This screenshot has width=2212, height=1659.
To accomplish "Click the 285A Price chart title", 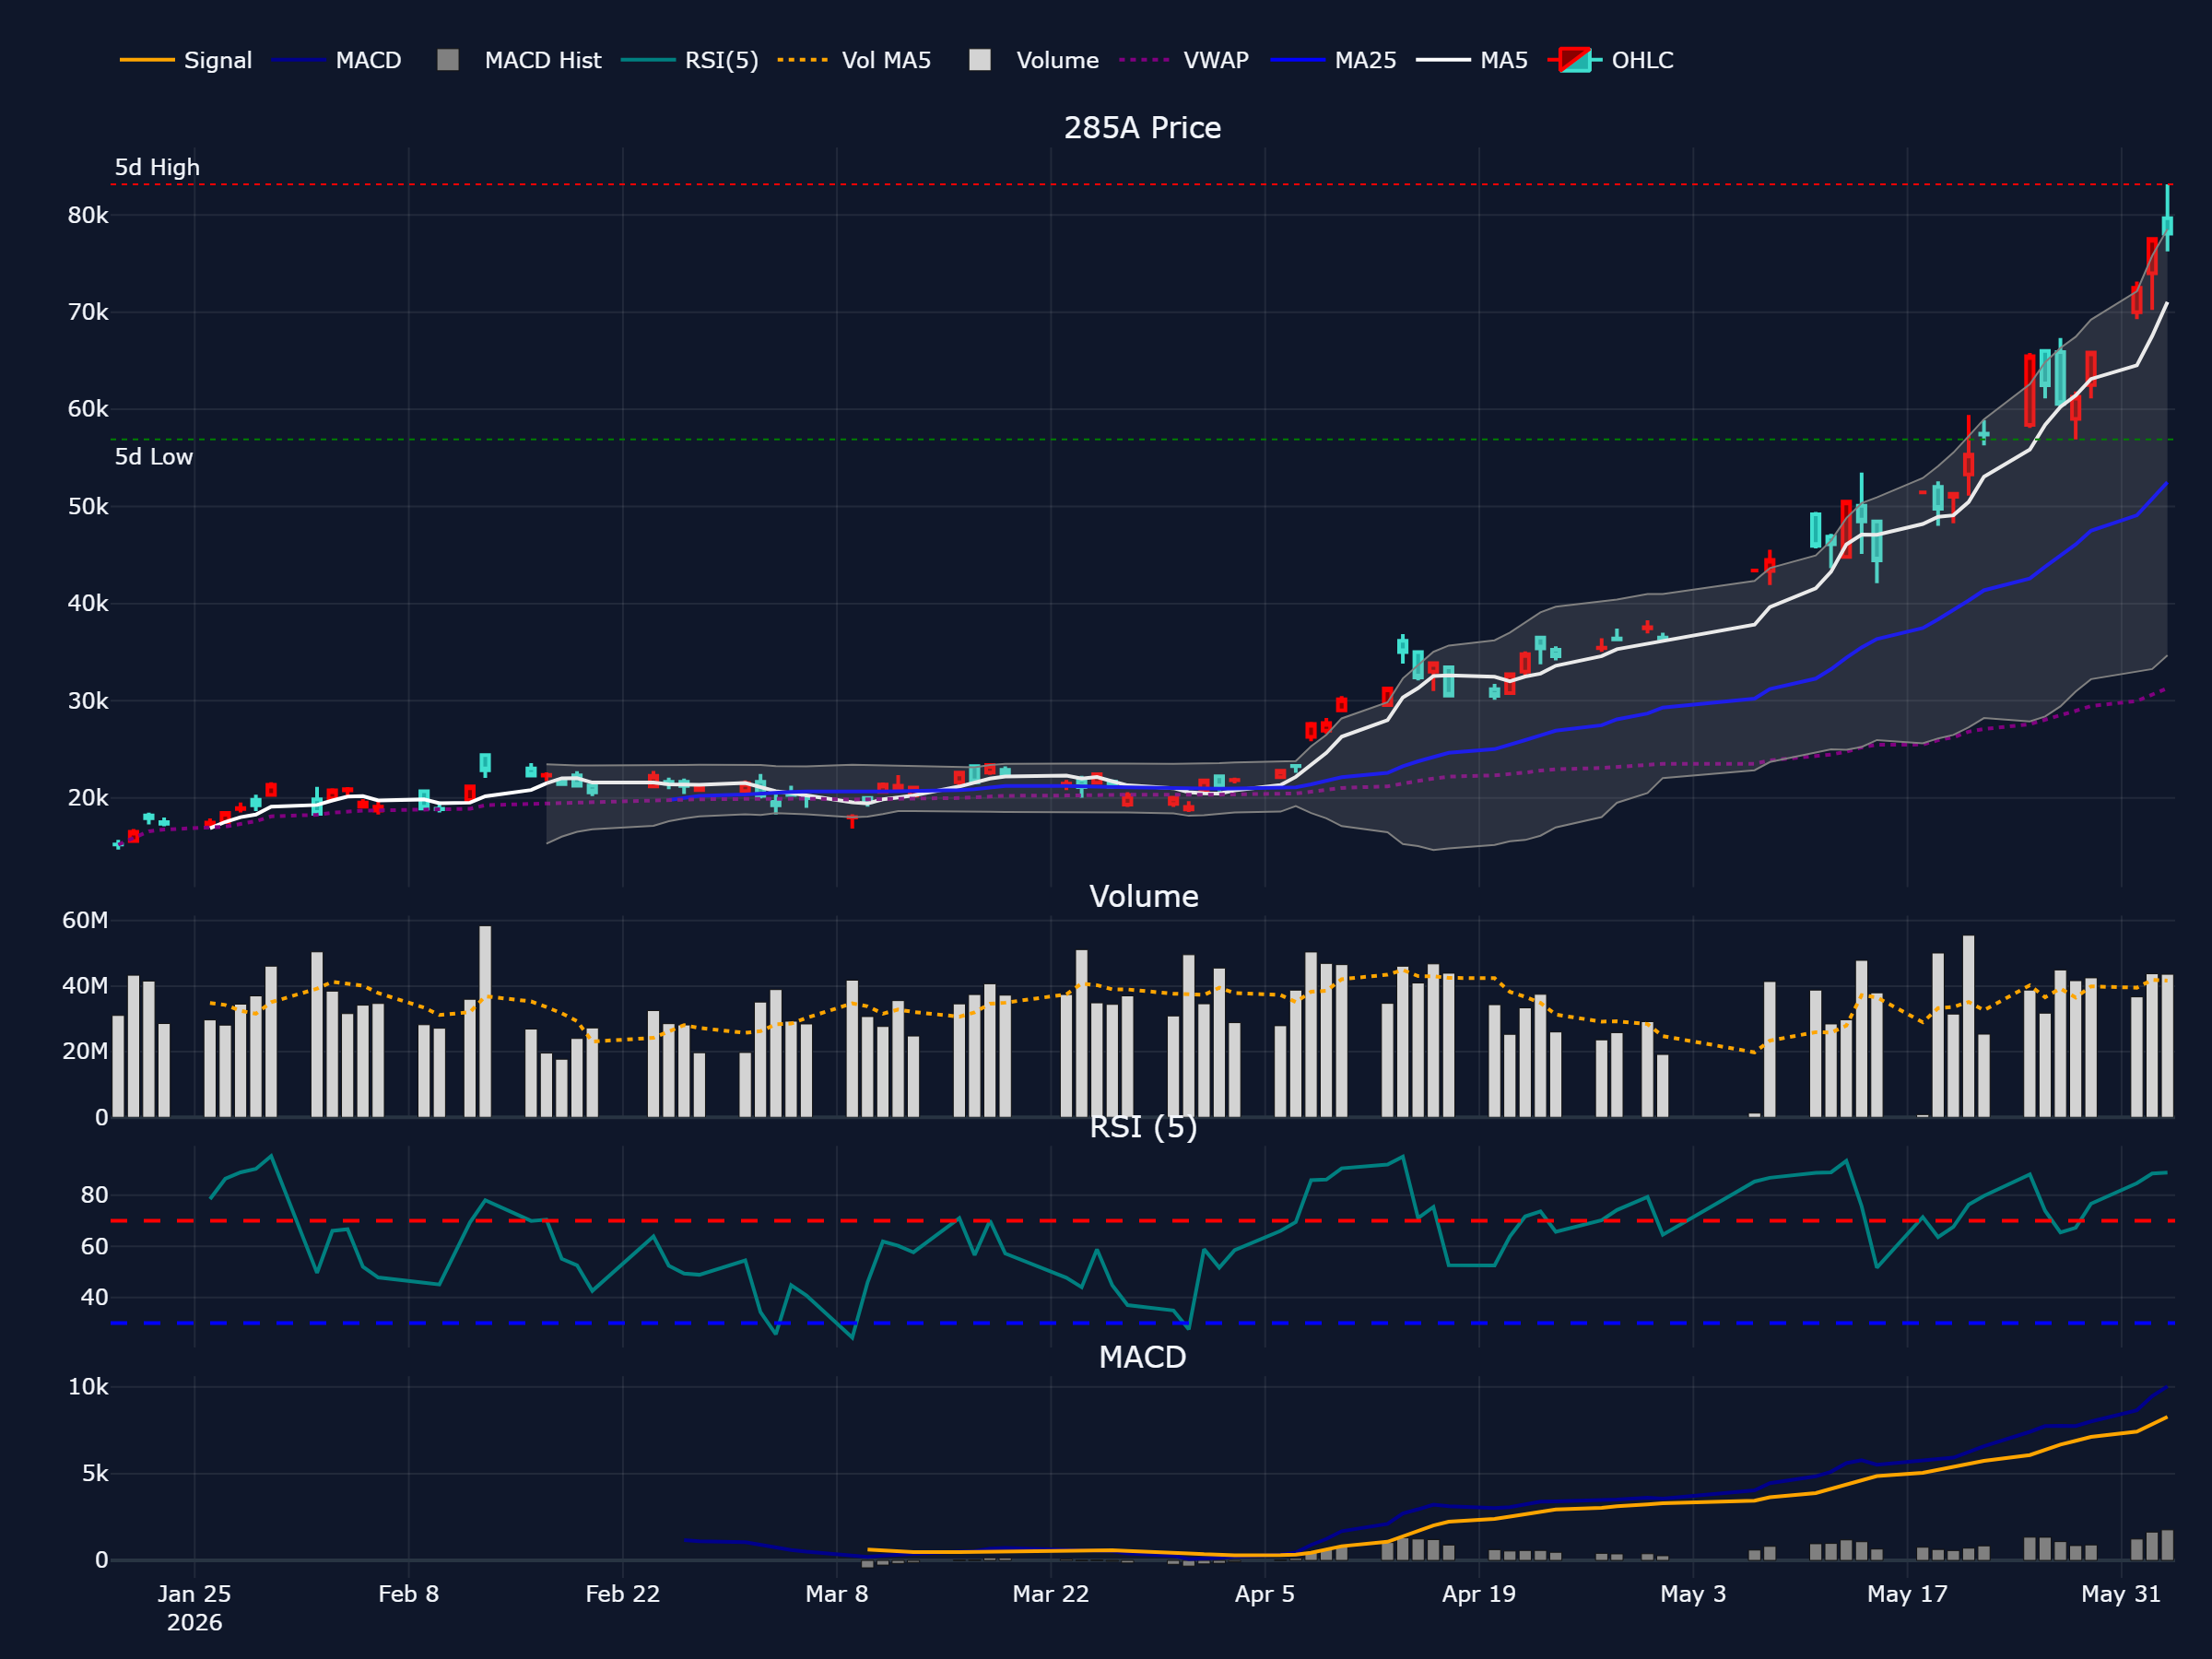I will pyautogui.click(x=1142, y=128).
